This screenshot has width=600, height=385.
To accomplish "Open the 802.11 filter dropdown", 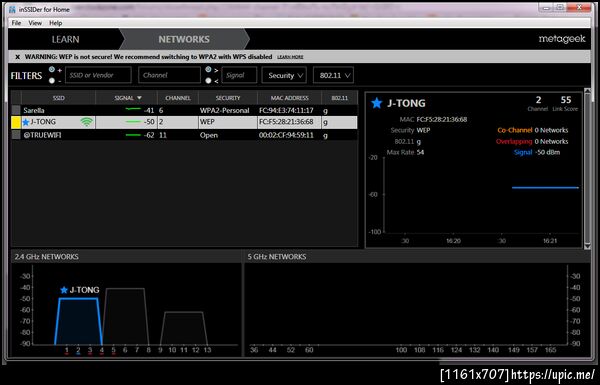I will [x=333, y=75].
